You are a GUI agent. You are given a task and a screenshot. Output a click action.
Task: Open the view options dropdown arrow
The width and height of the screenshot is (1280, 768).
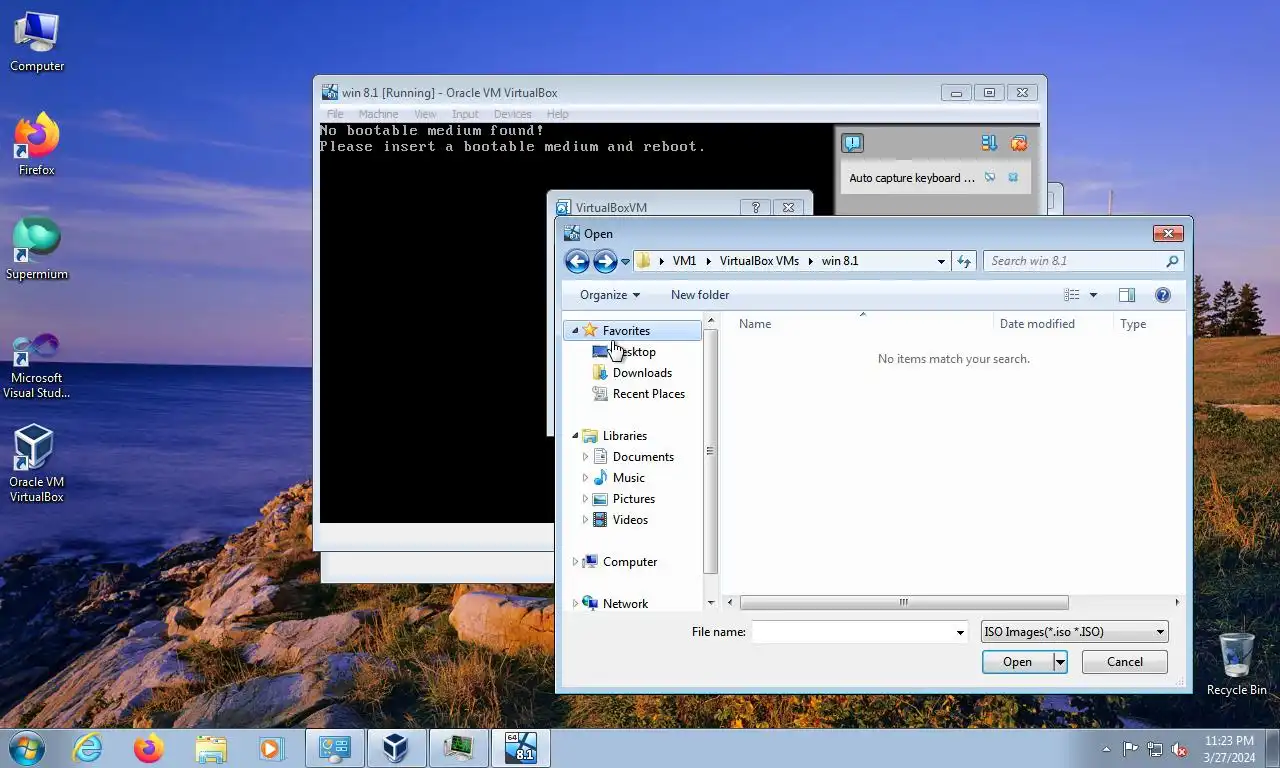pyautogui.click(x=1093, y=295)
